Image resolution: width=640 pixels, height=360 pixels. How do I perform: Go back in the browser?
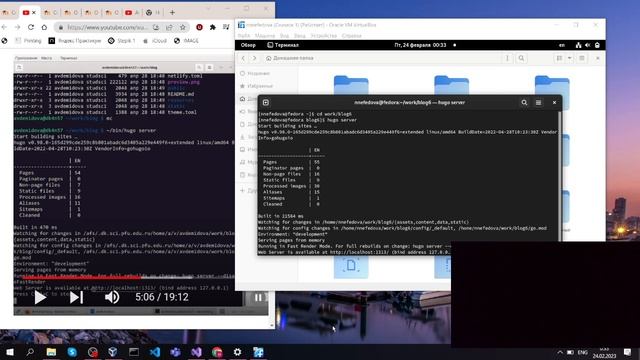pos(4,27)
